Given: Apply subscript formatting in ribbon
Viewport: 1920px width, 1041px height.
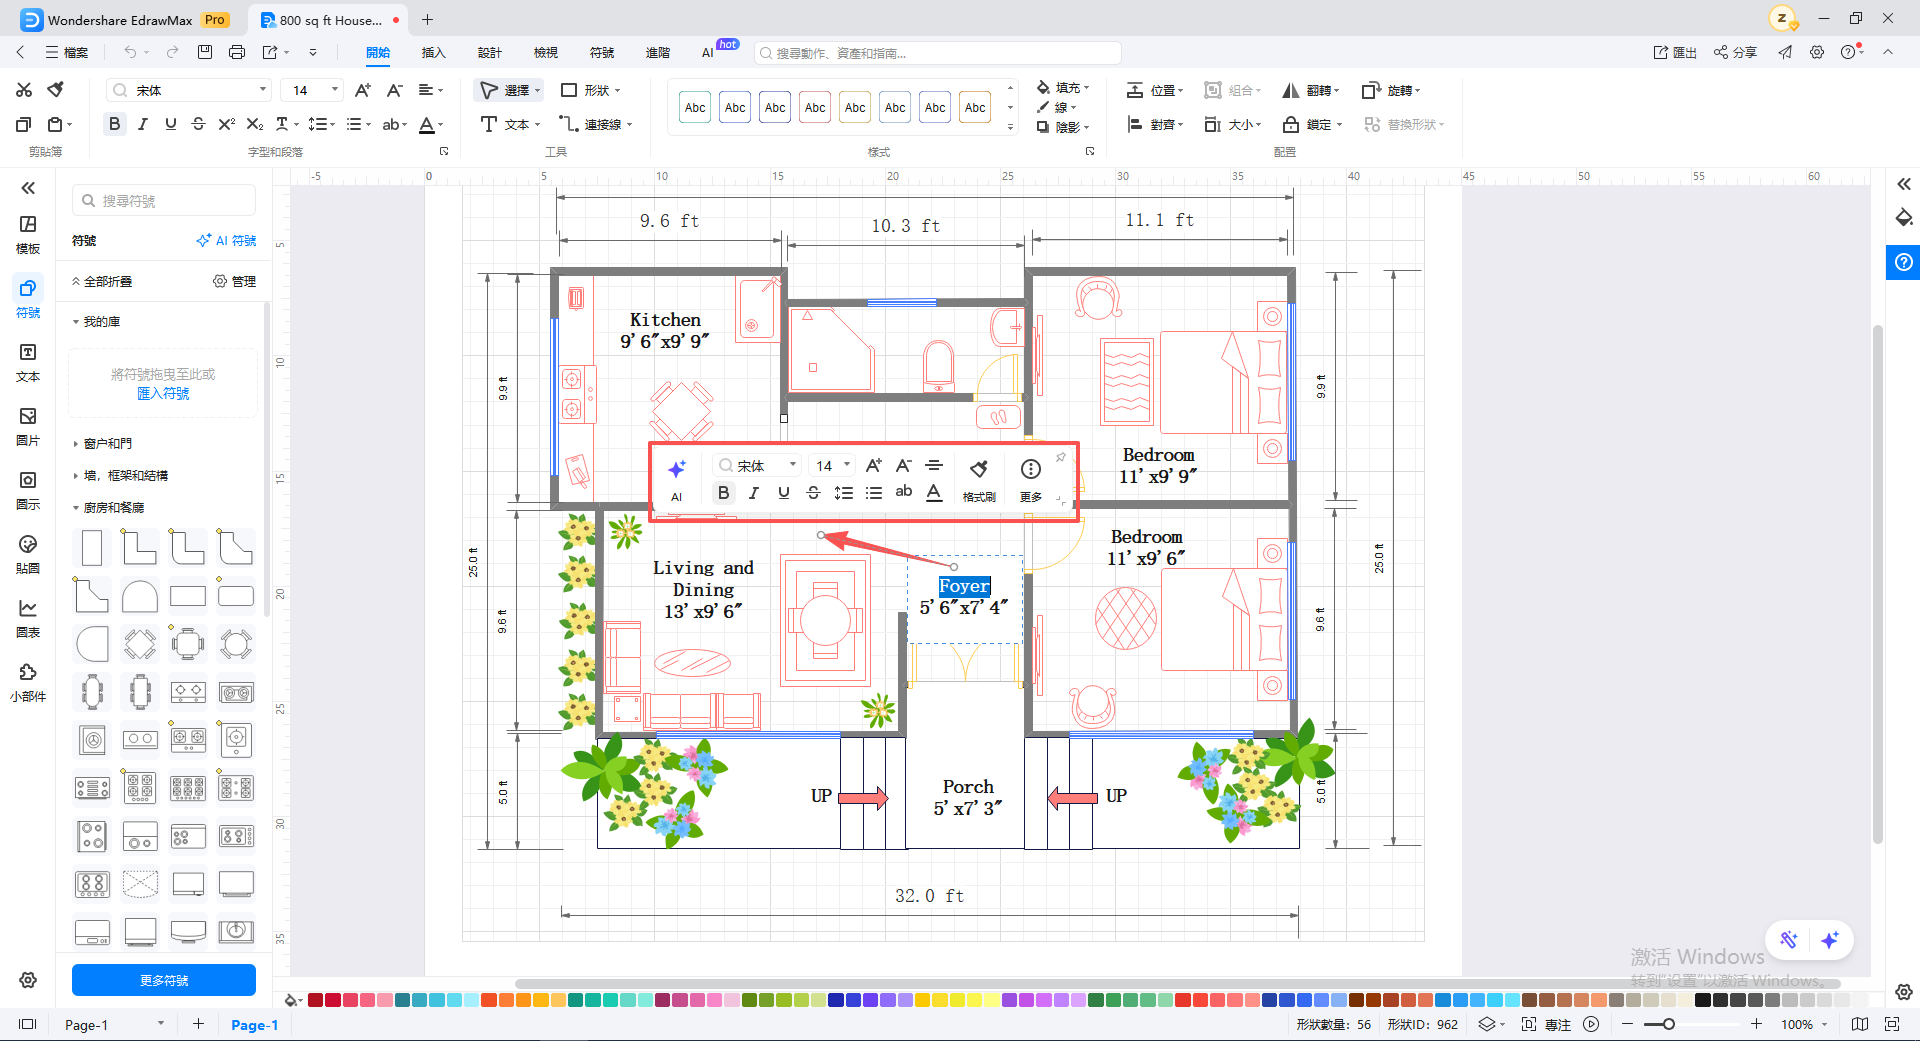Looking at the screenshot, I should tap(255, 124).
